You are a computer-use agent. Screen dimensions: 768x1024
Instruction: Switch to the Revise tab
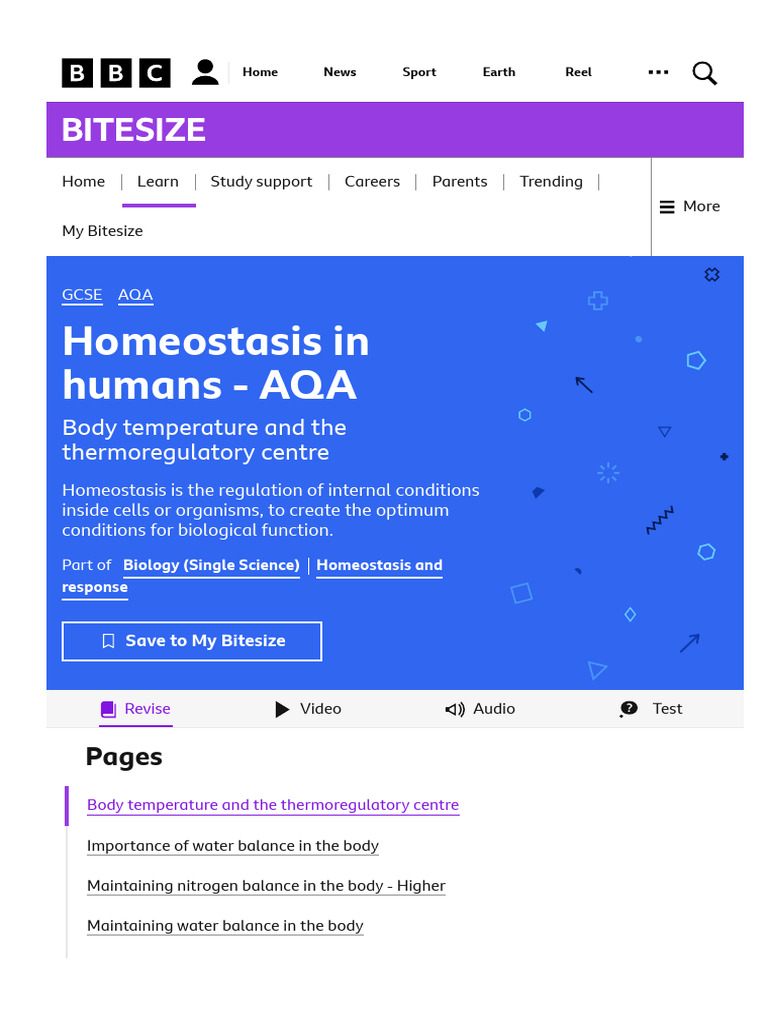[136, 709]
